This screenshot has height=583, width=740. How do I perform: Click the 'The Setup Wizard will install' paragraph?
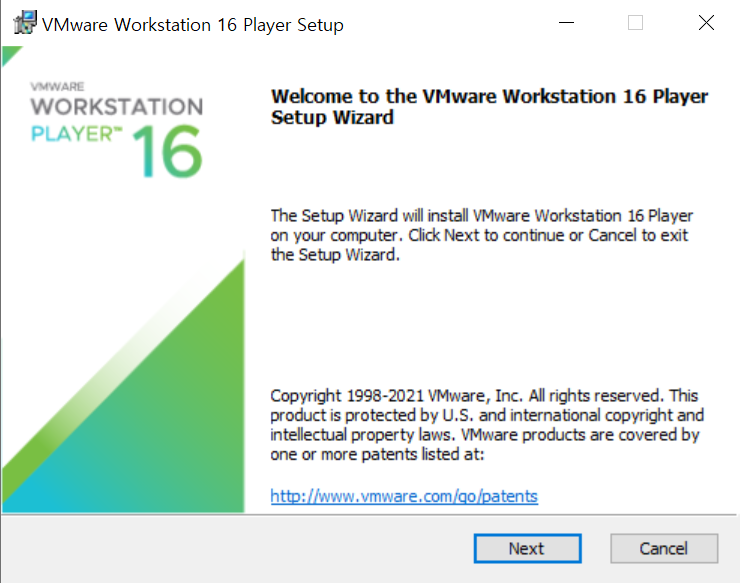[481, 235]
